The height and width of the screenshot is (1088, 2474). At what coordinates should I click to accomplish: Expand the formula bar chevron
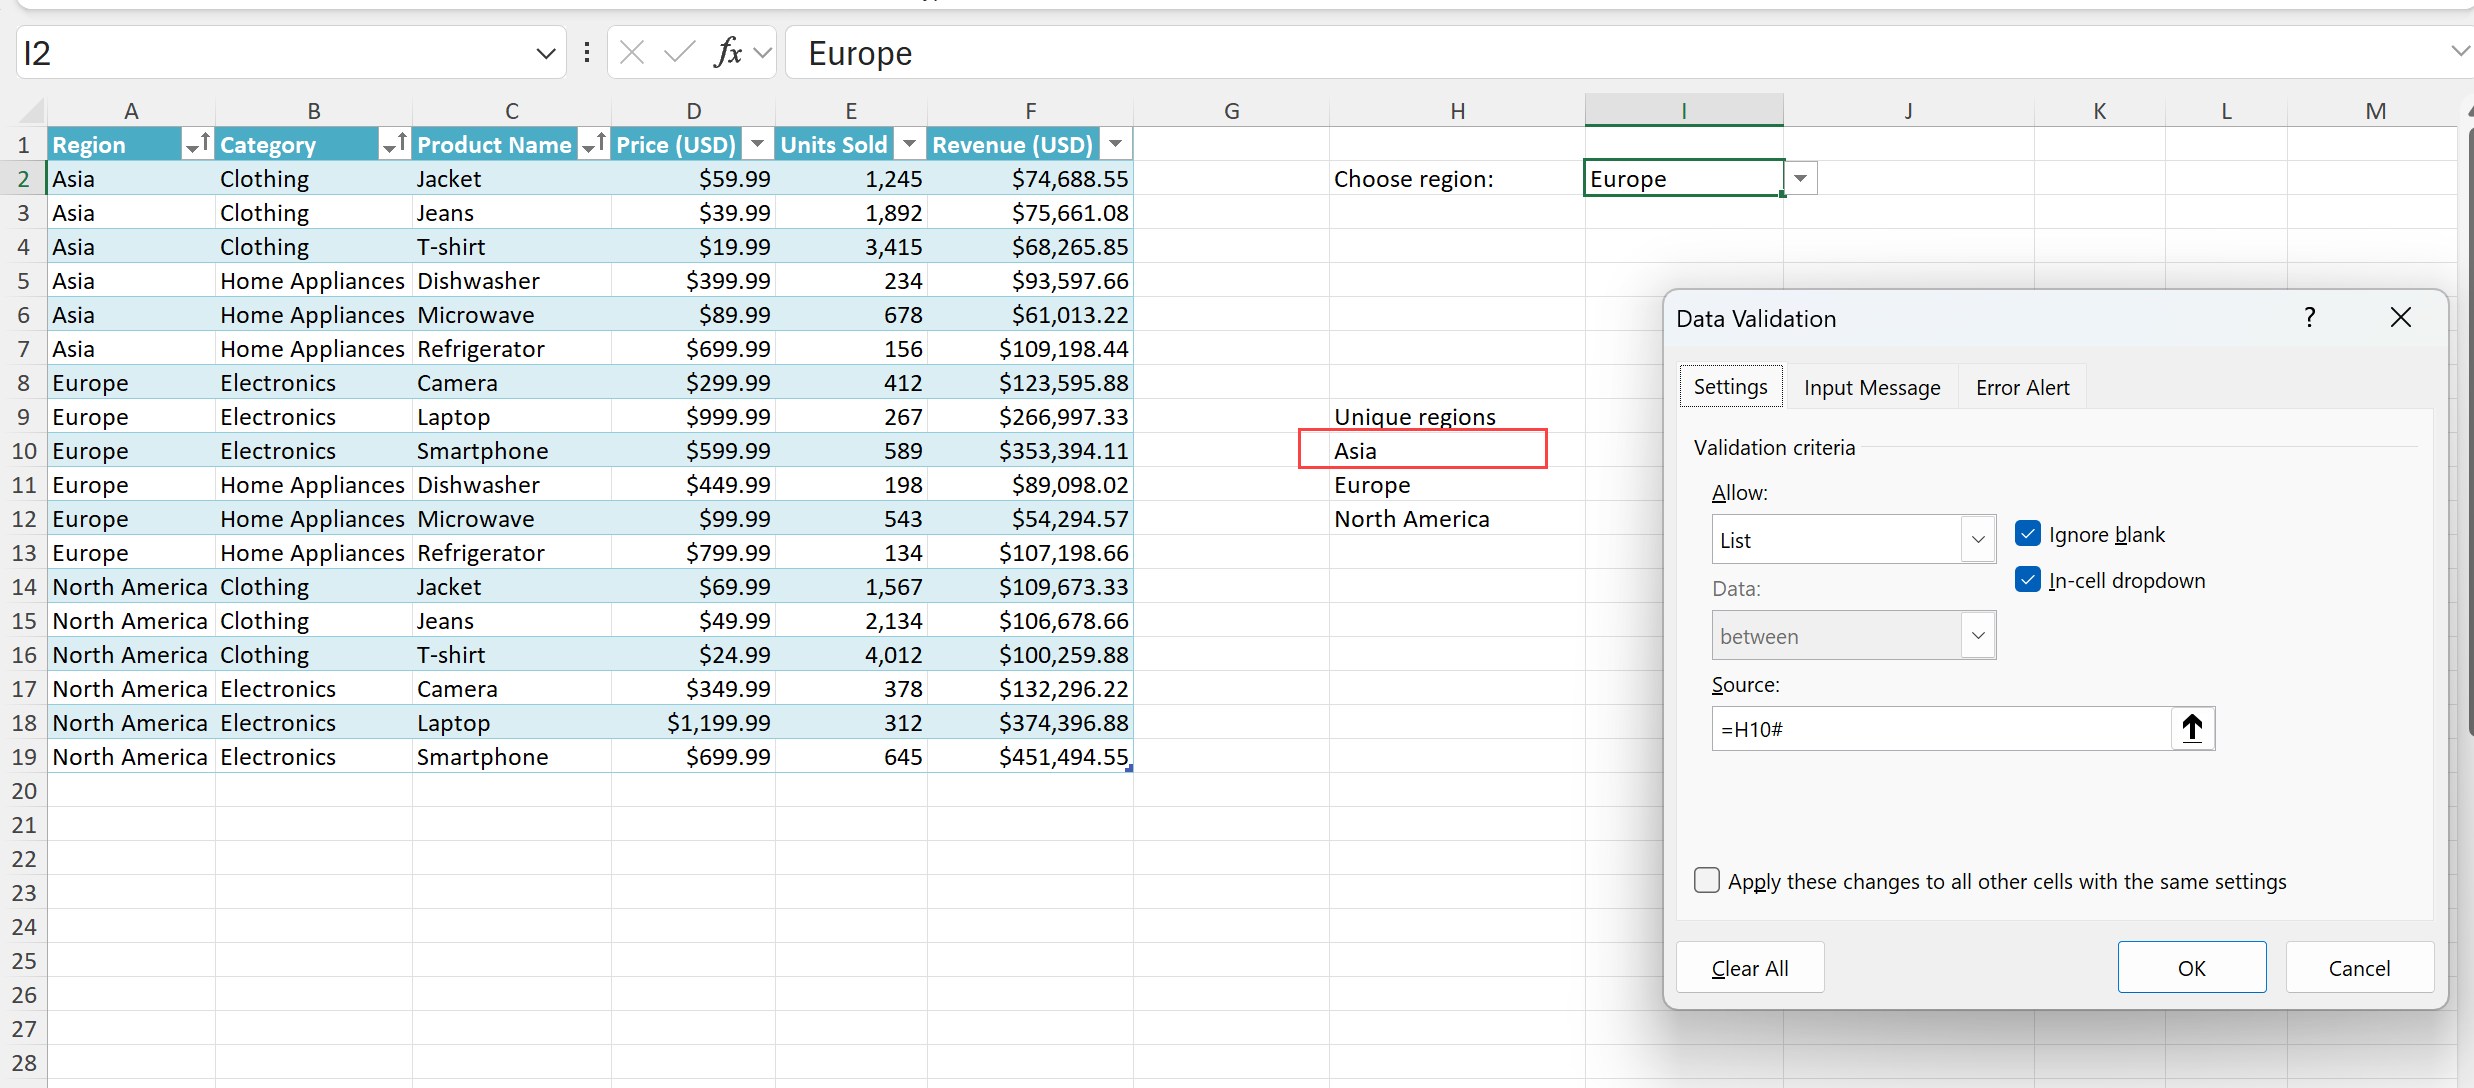coord(2459,51)
